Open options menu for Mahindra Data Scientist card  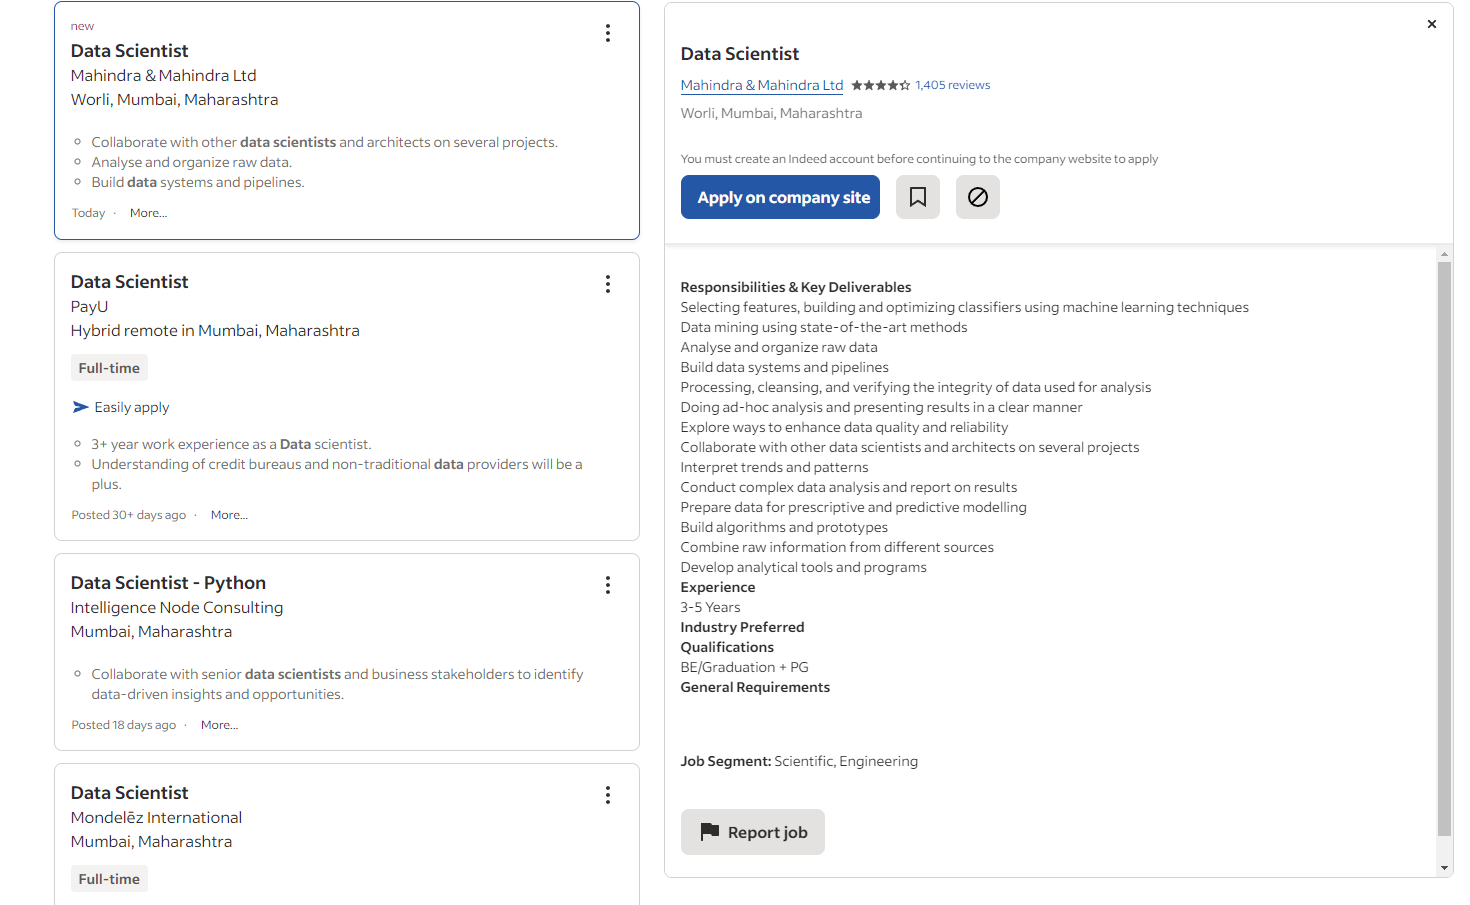click(x=607, y=33)
